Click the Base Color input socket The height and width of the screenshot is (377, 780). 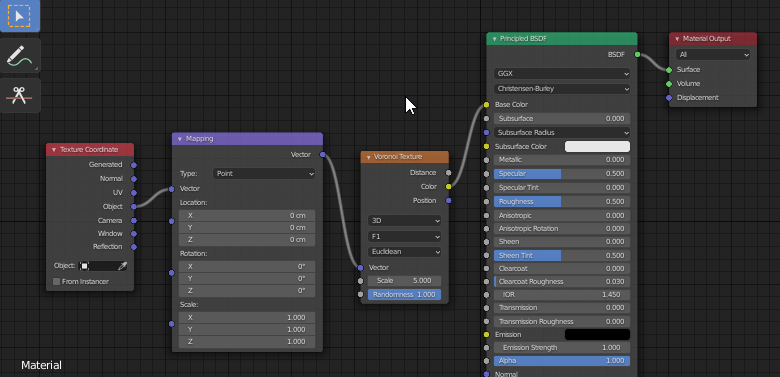(x=486, y=105)
